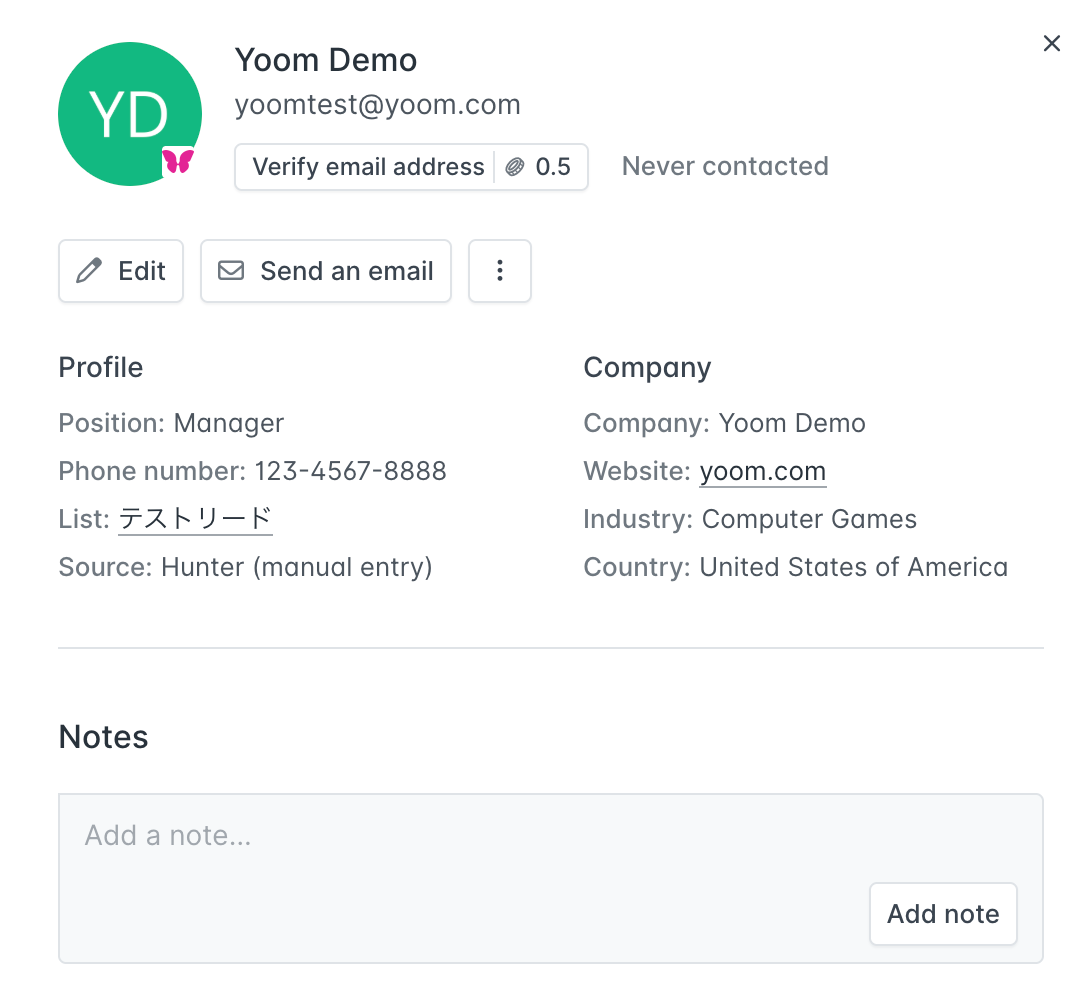The image size is (1084, 992).
Task: Click the Profile section heading
Action: [101, 368]
